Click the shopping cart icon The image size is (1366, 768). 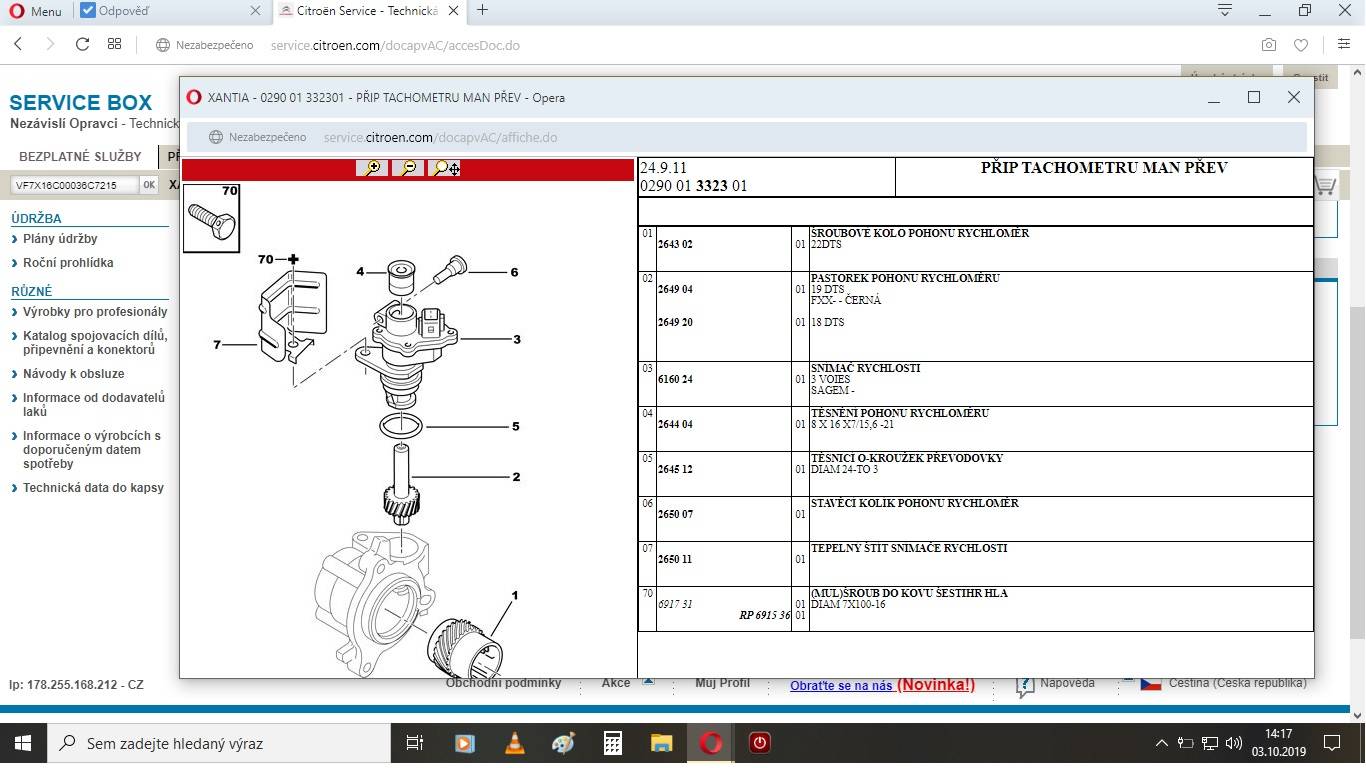point(1326,185)
